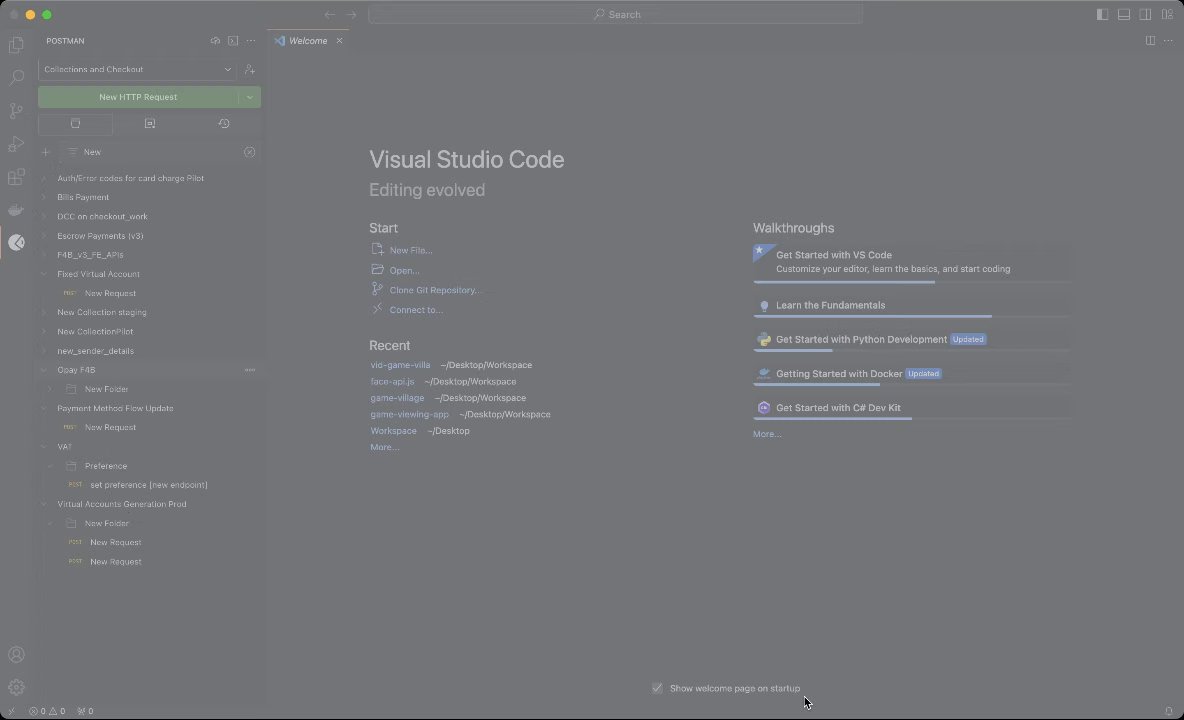This screenshot has height=720, width=1184.
Task: Select set preference [new endpoint] request
Action: click(149, 485)
